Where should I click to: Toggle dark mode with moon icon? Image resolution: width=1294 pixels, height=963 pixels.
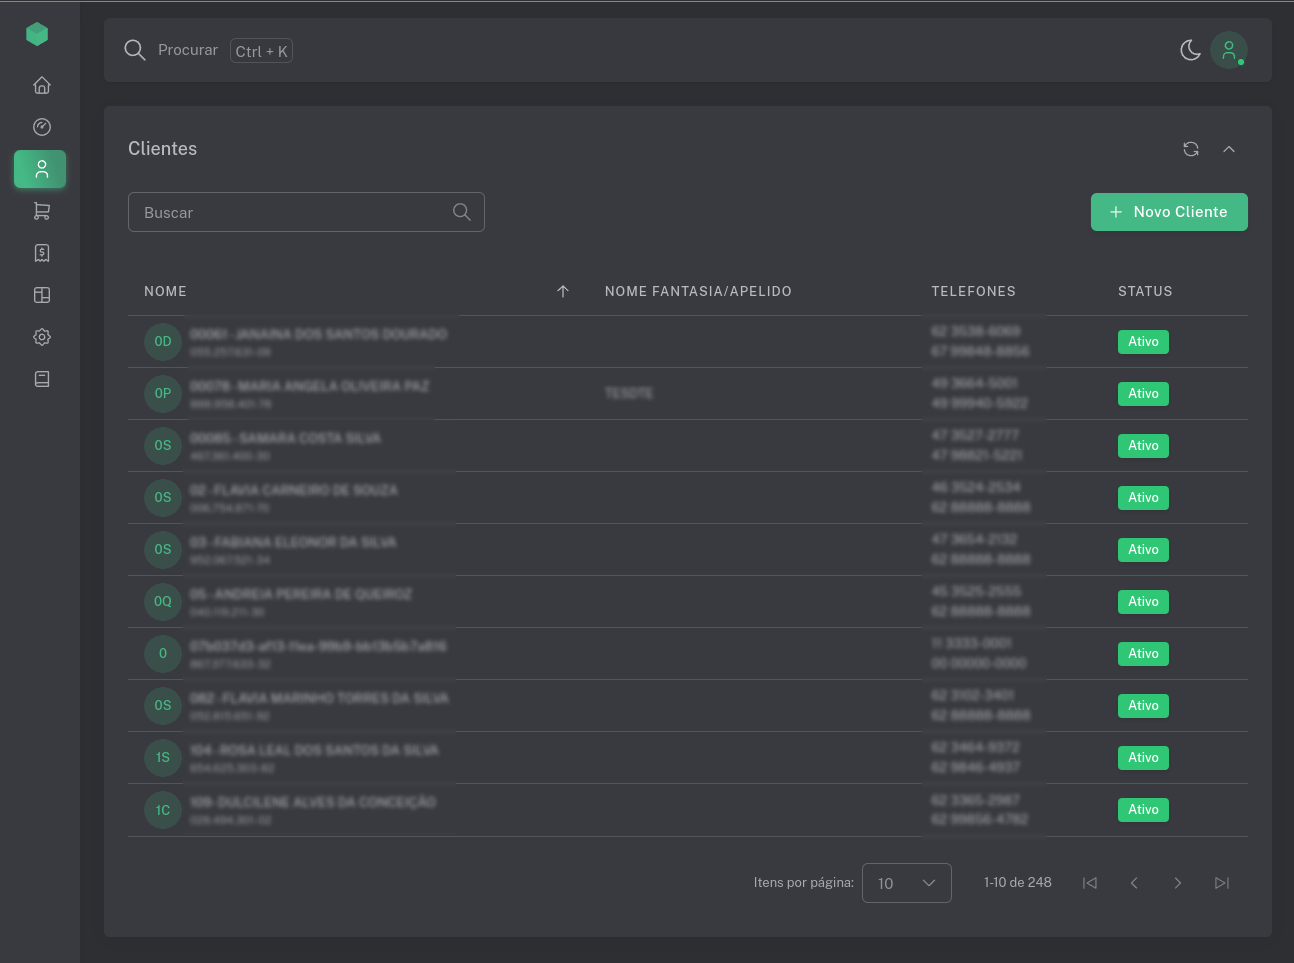pyautogui.click(x=1190, y=50)
